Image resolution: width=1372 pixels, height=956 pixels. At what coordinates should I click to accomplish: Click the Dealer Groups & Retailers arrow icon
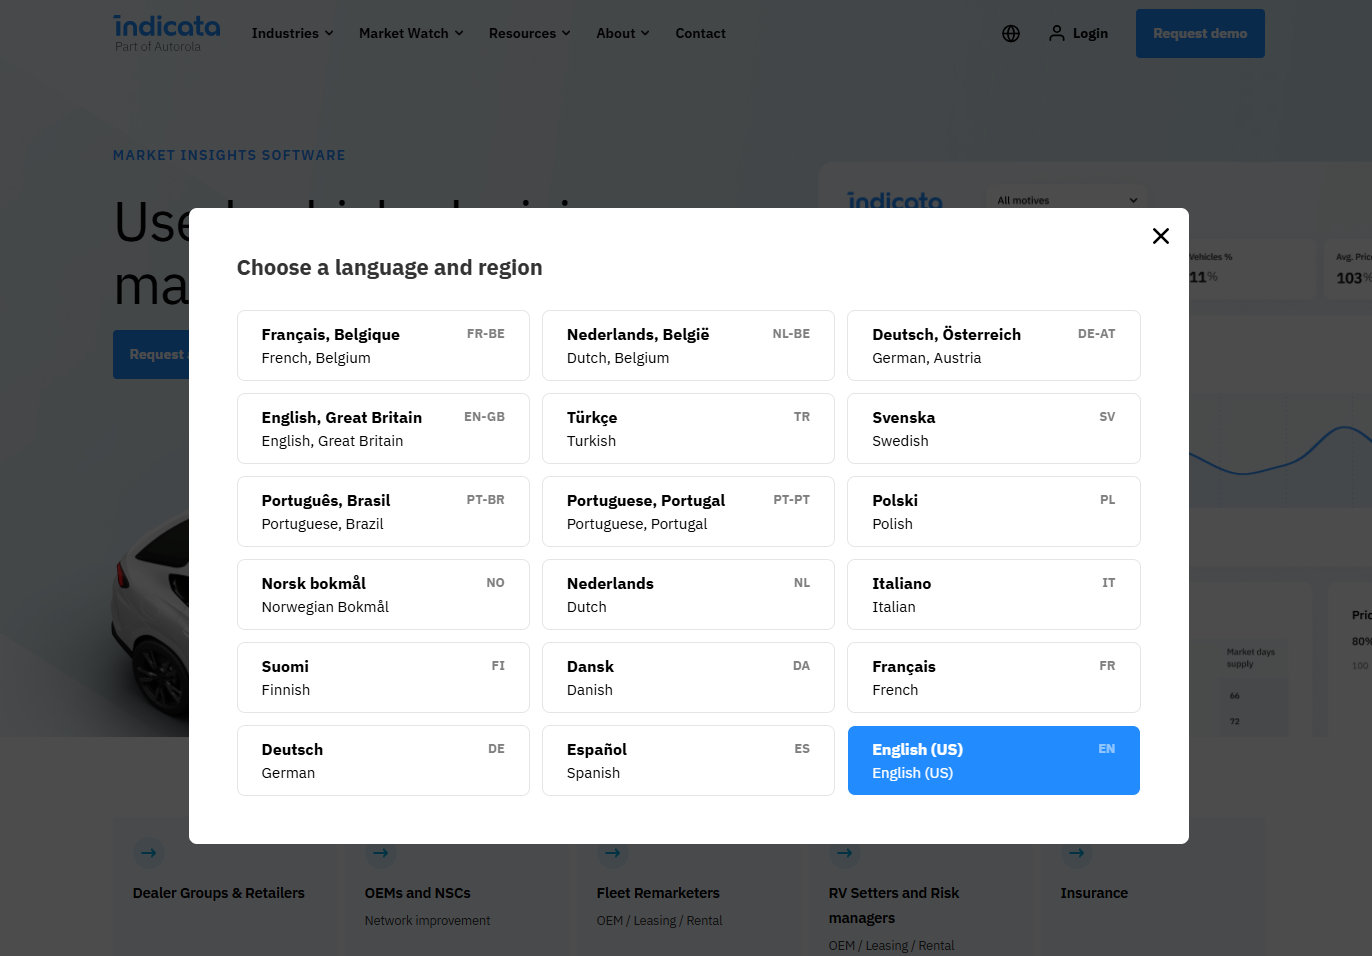point(149,853)
